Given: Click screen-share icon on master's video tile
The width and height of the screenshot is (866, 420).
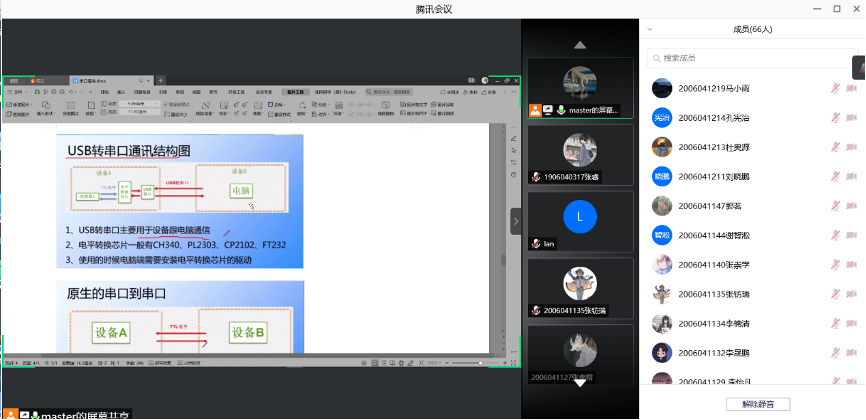Looking at the screenshot, I should [548, 109].
